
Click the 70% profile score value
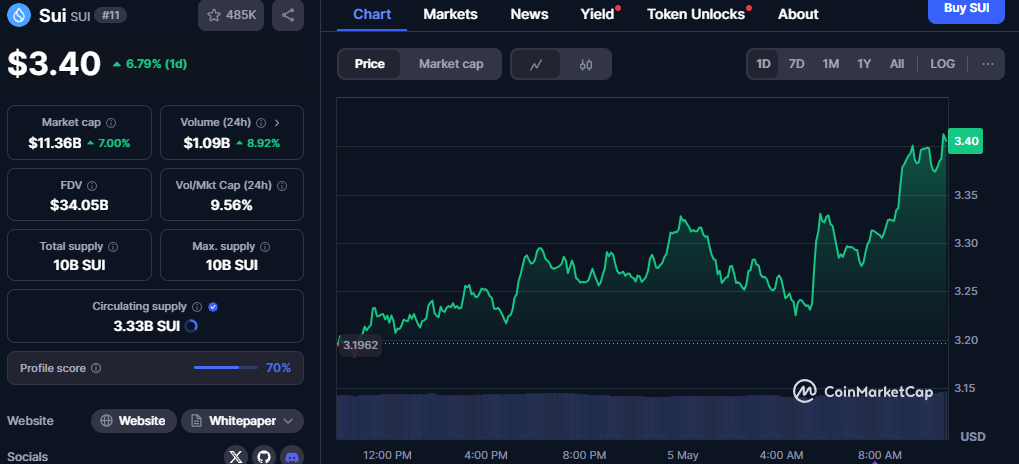278,368
